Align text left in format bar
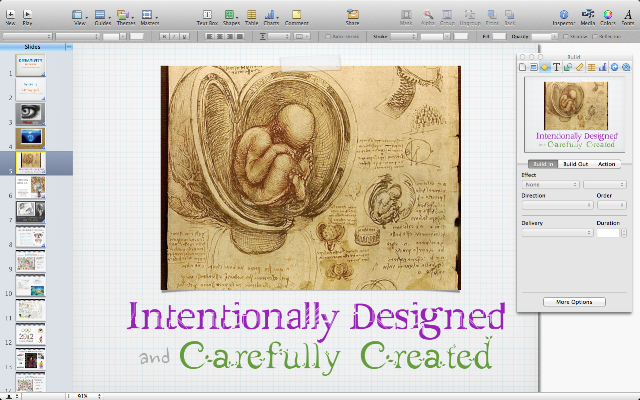This screenshot has height=400, width=640. tap(210, 37)
